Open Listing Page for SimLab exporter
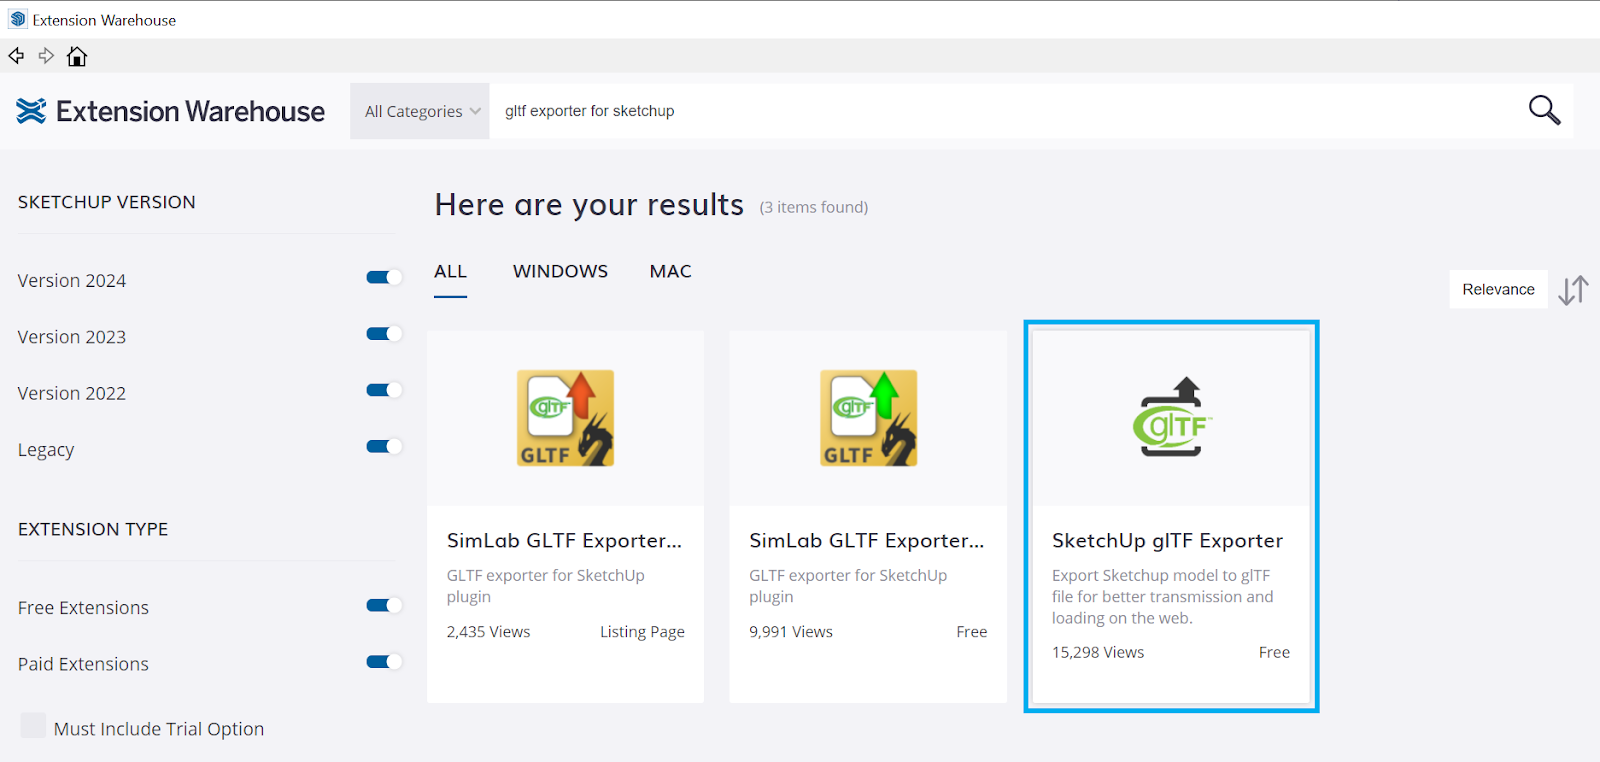This screenshot has width=1600, height=762. click(x=642, y=632)
